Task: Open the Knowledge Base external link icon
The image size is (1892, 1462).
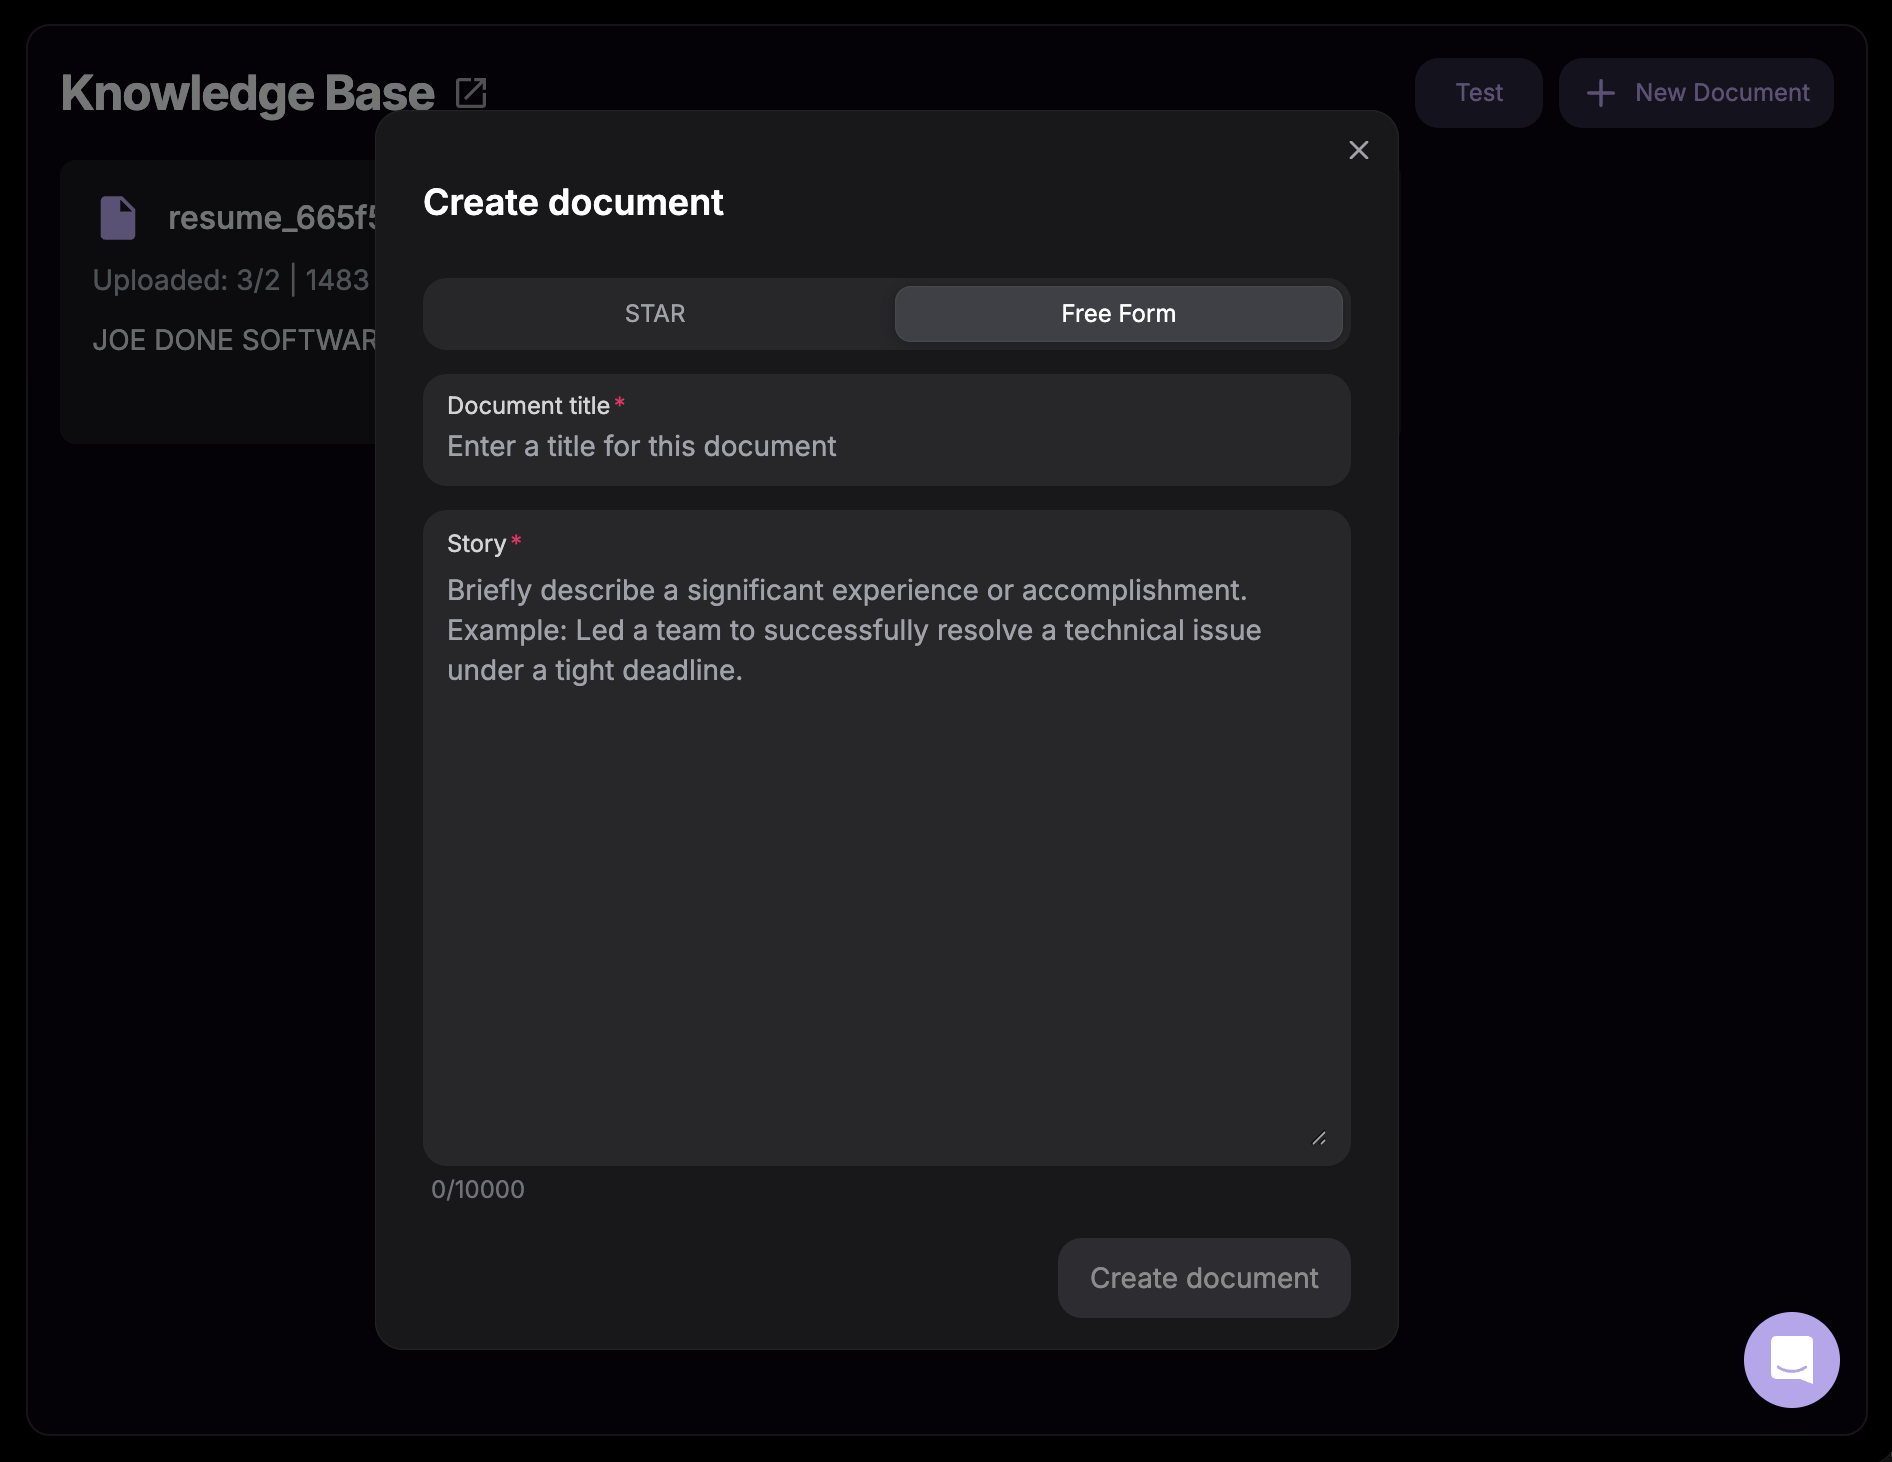Action: (470, 92)
